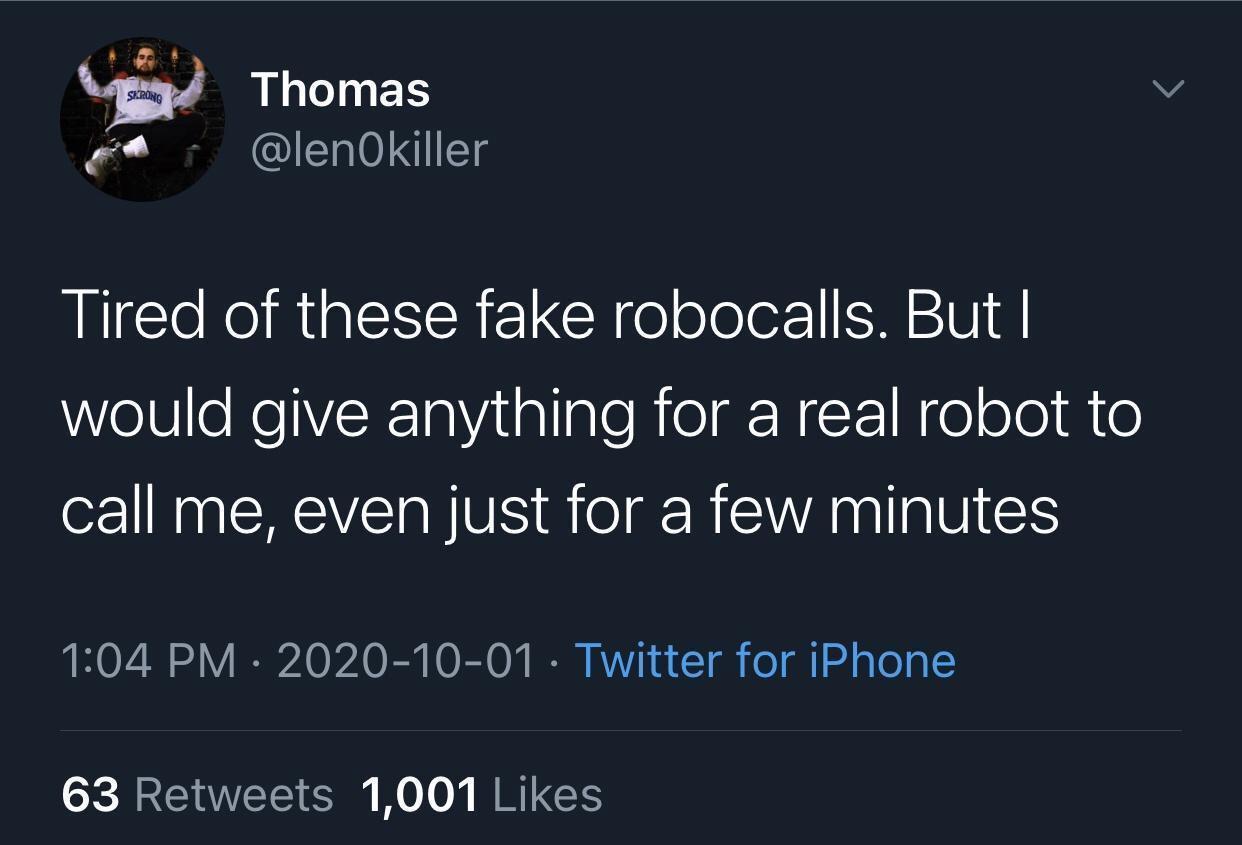View the 63 Retweets list

(x=197, y=795)
